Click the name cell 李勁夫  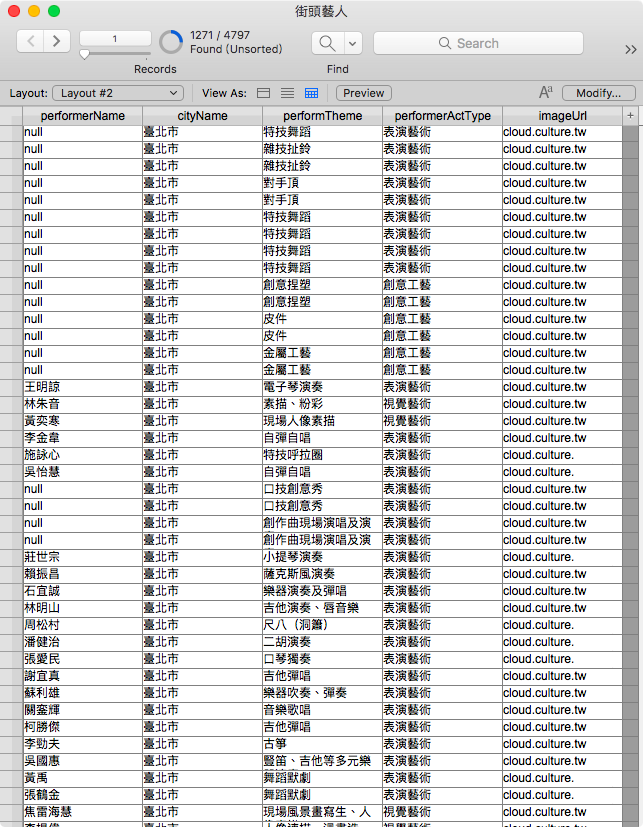[83, 744]
